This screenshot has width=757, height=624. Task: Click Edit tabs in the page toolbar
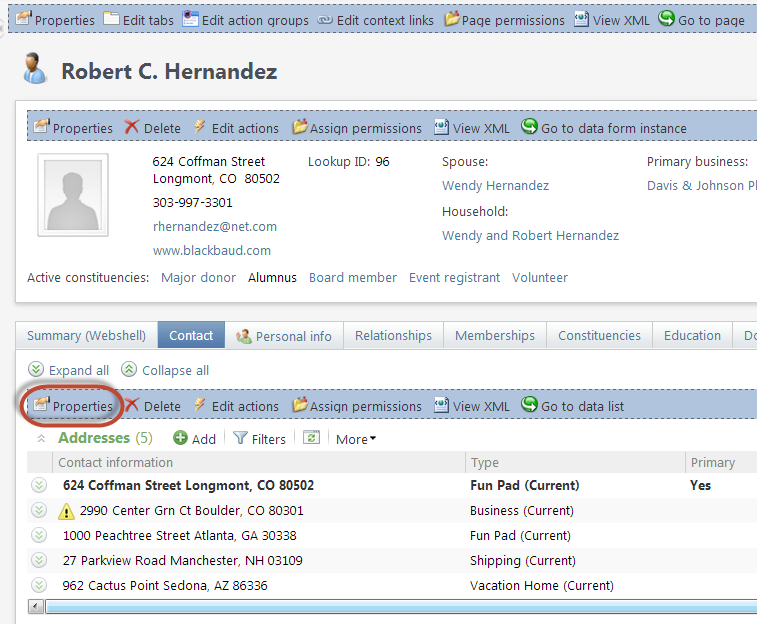[x=139, y=20]
